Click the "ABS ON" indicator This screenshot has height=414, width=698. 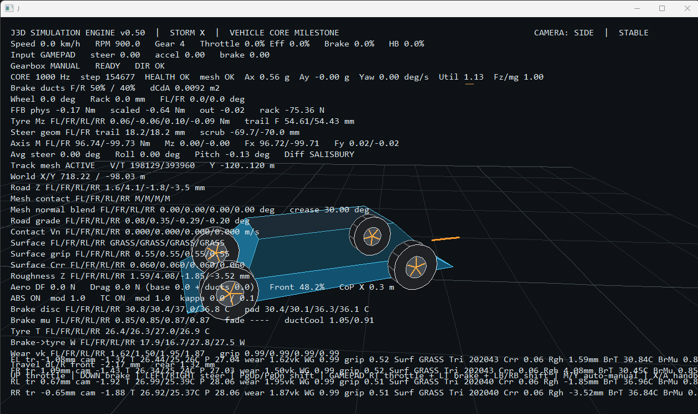click(25, 298)
